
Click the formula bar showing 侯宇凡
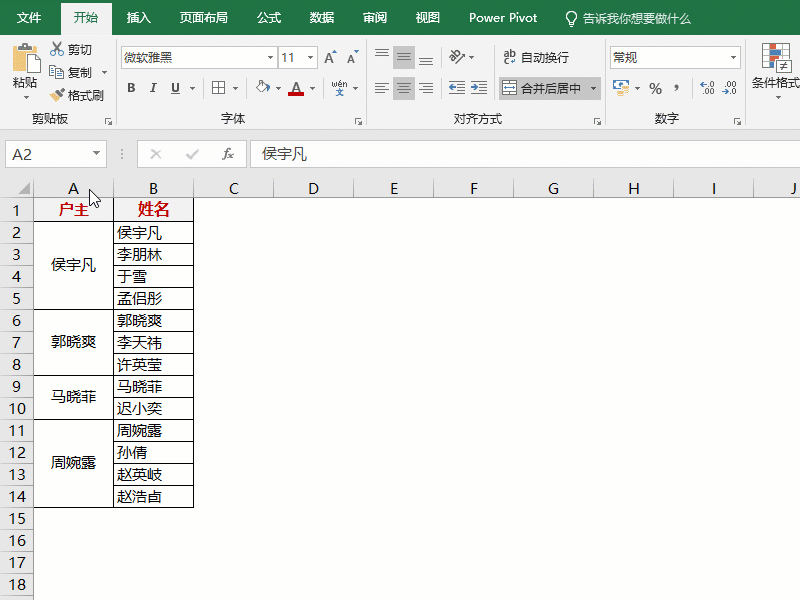[526, 154]
